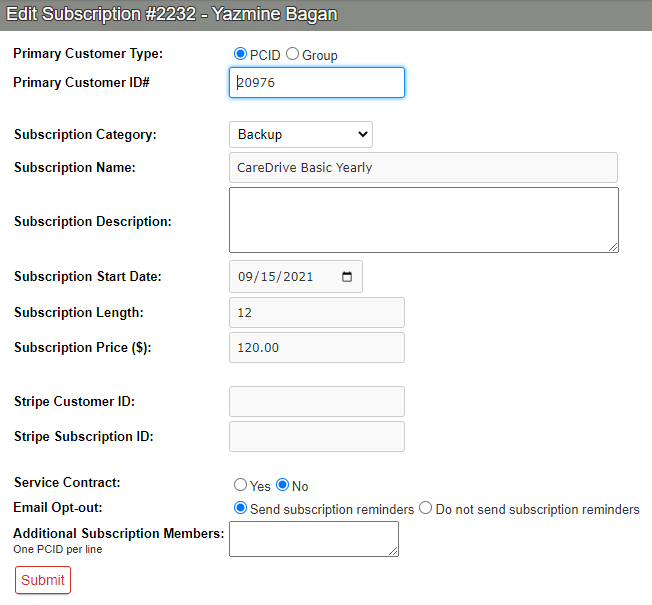Click the Primary Customer ID# field
652x605 pixels.
click(316, 83)
